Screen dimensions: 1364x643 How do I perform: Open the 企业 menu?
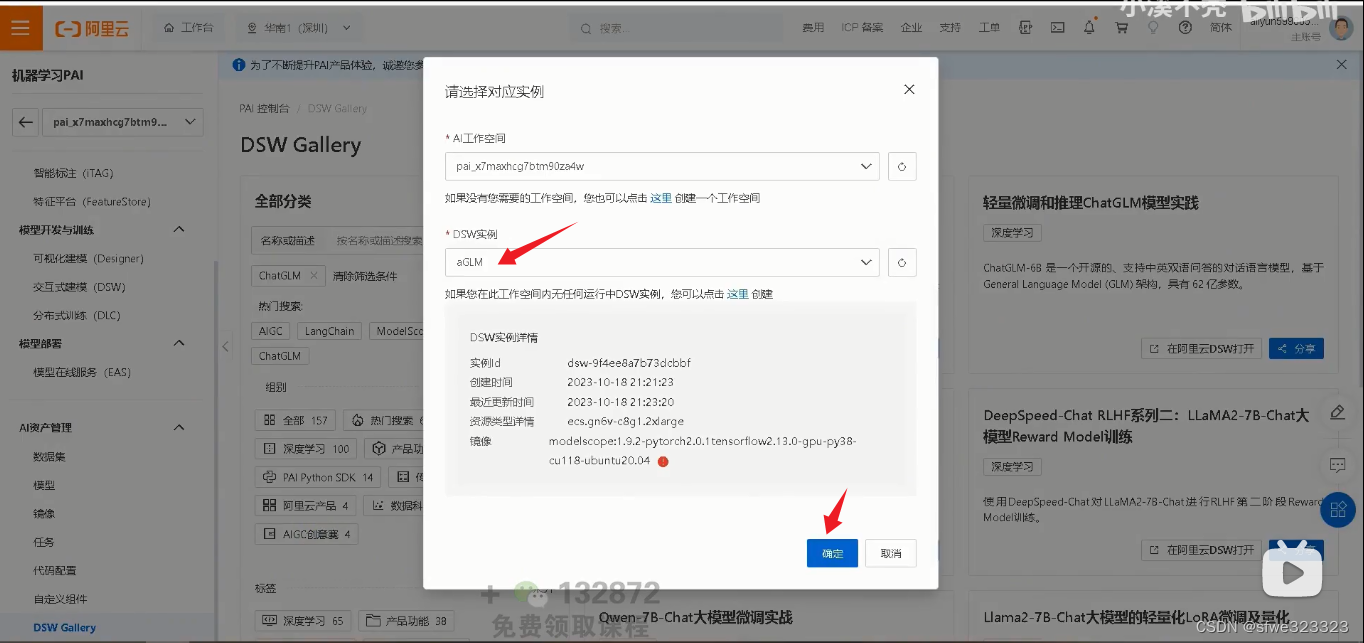(x=911, y=28)
